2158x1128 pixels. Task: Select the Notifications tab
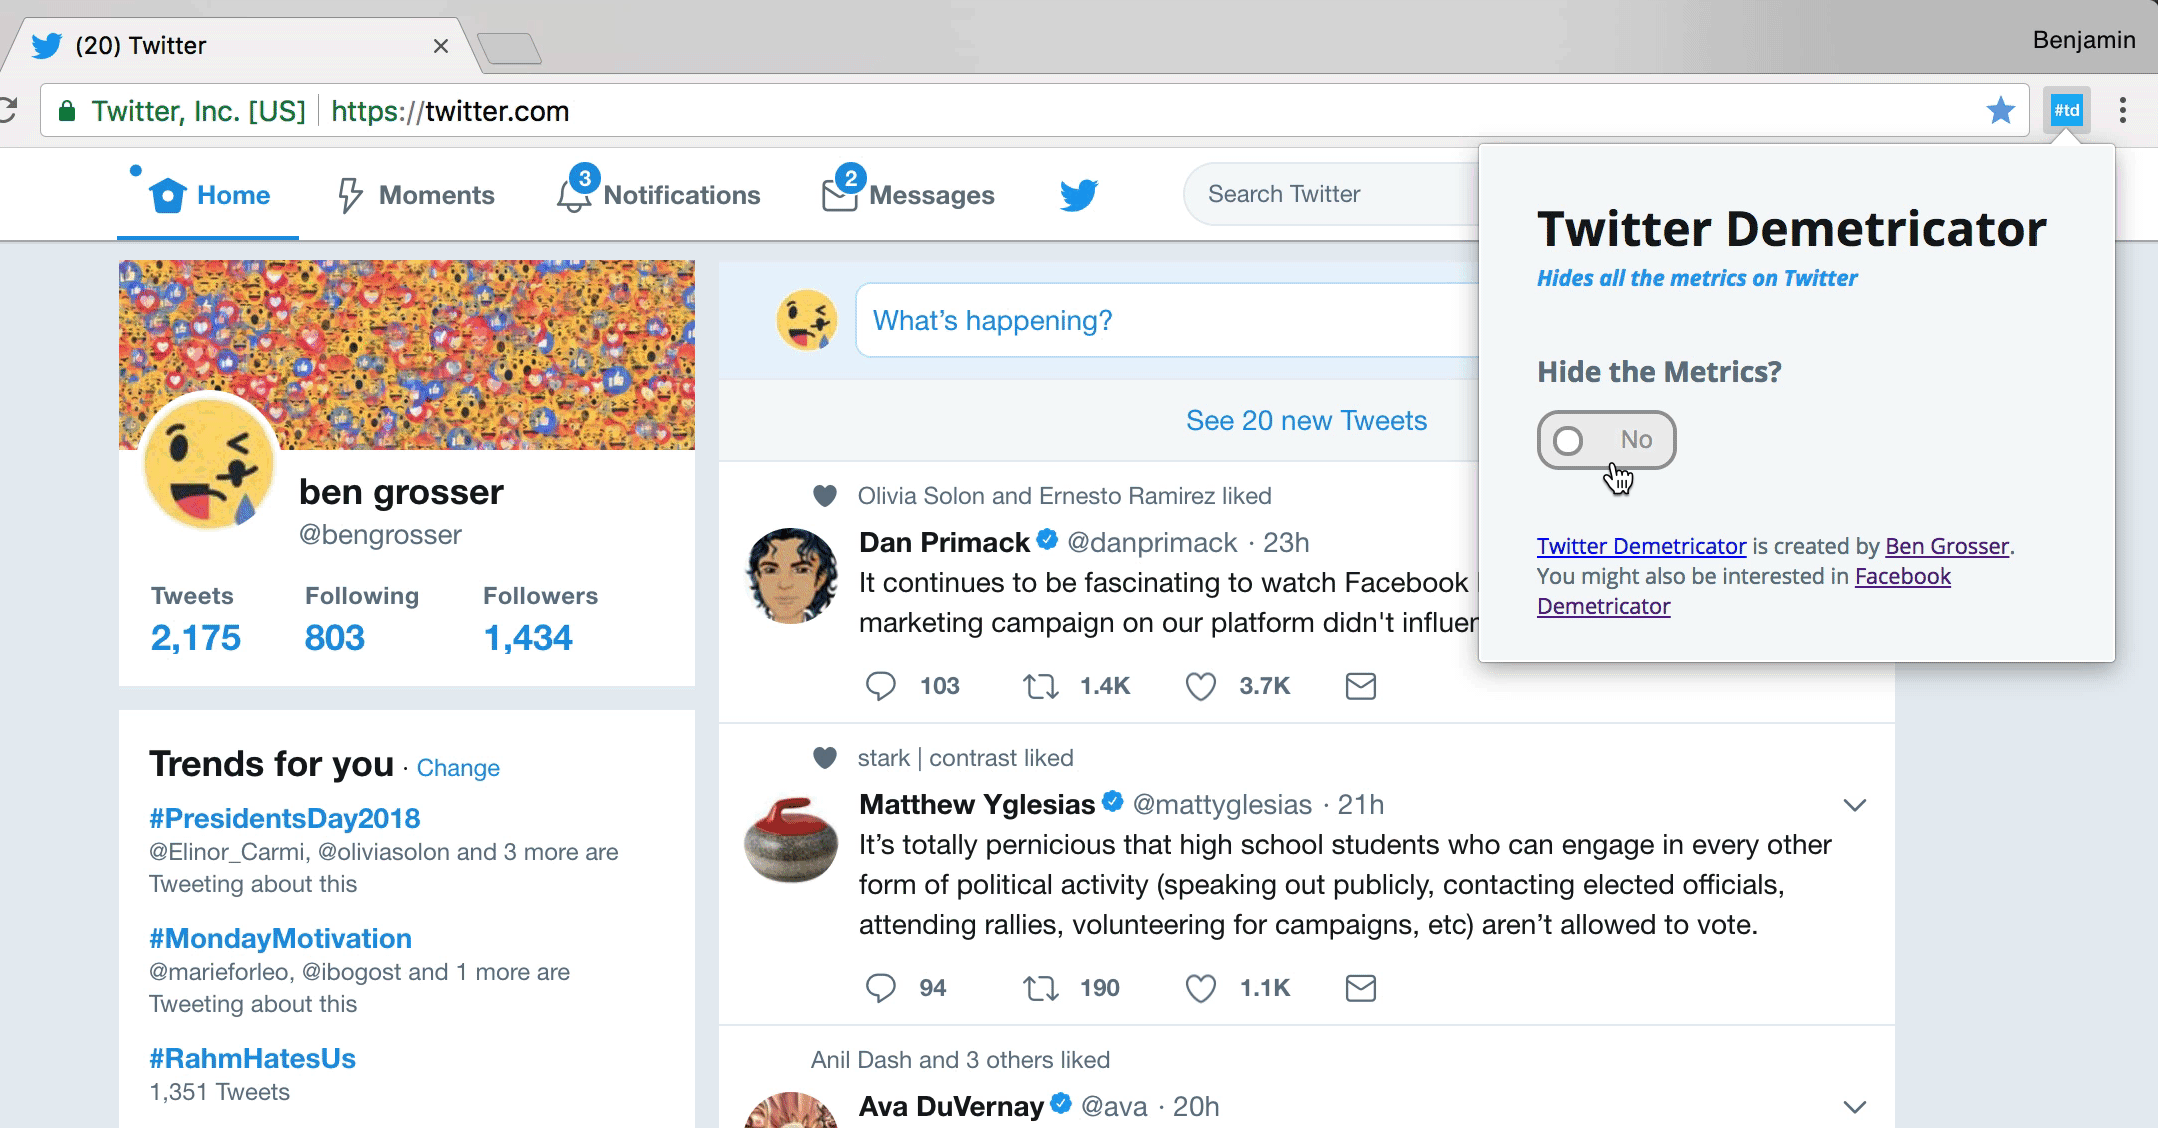pyautogui.click(x=658, y=193)
